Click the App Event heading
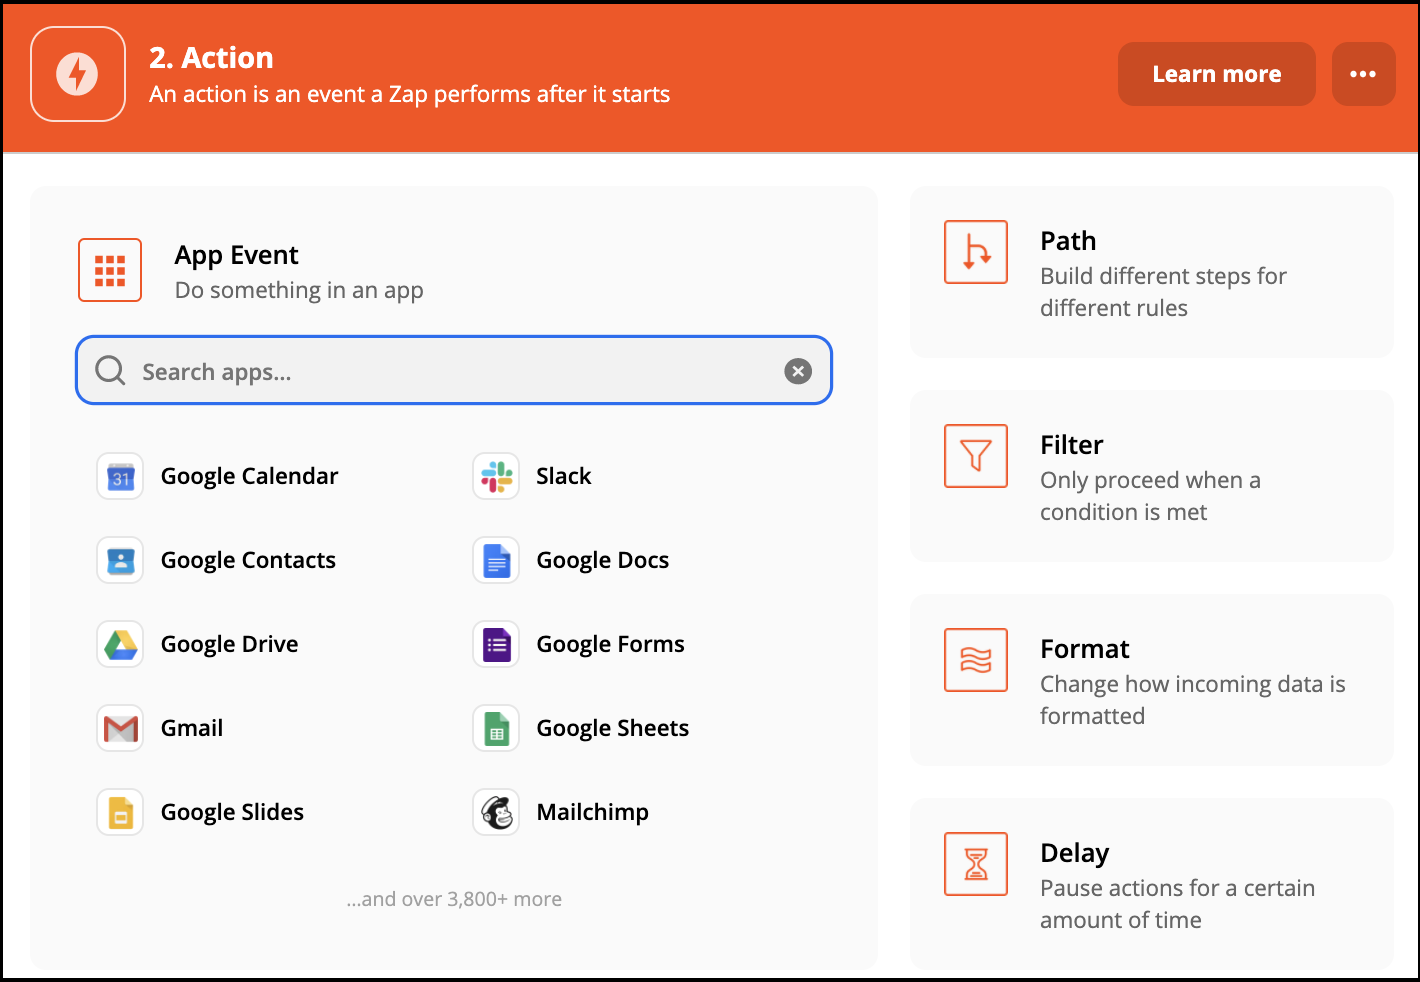This screenshot has width=1420, height=982. tap(237, 255)
